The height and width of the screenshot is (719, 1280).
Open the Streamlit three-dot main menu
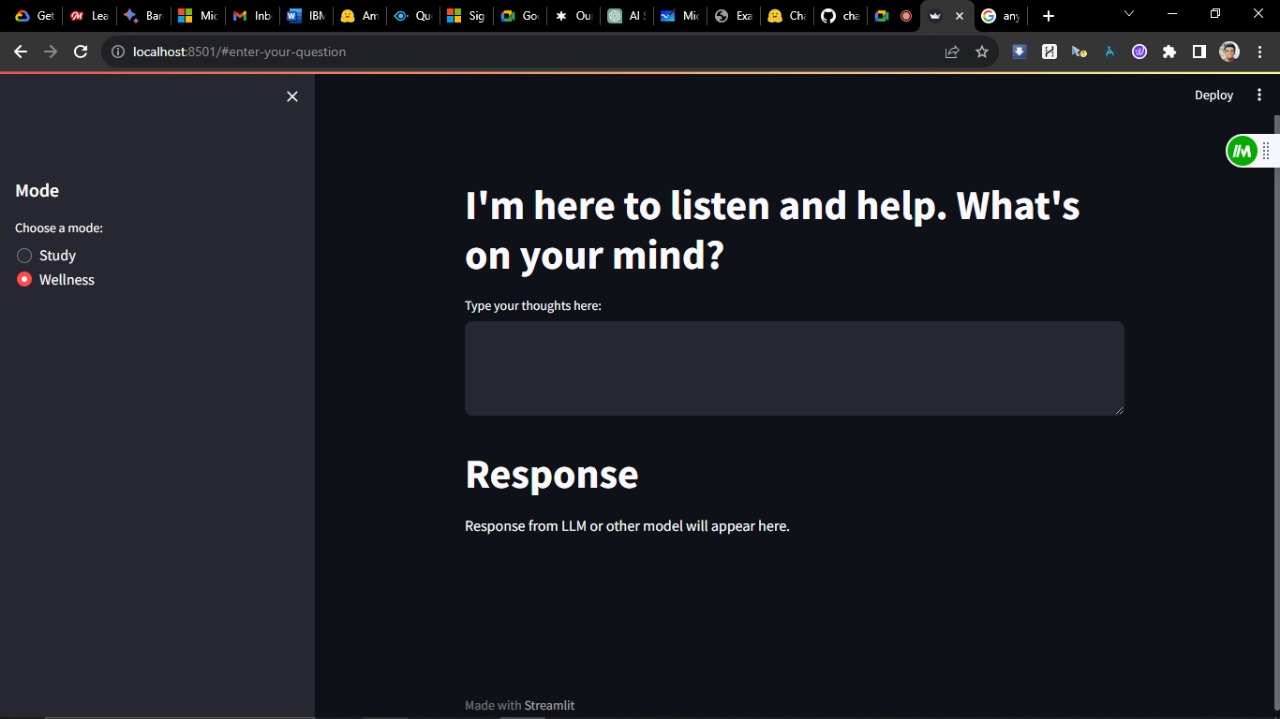tap(1259, 95)
